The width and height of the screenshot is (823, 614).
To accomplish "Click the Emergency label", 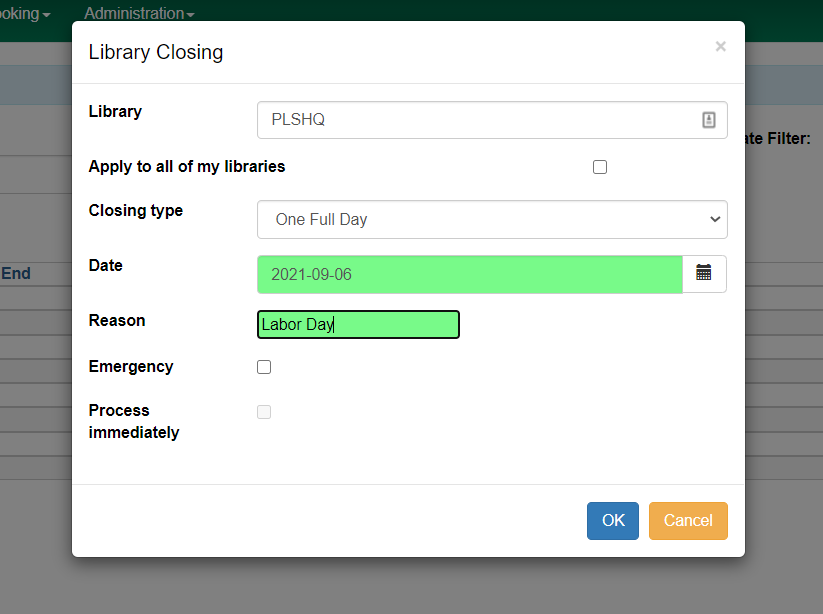I will tap(131, 366).
